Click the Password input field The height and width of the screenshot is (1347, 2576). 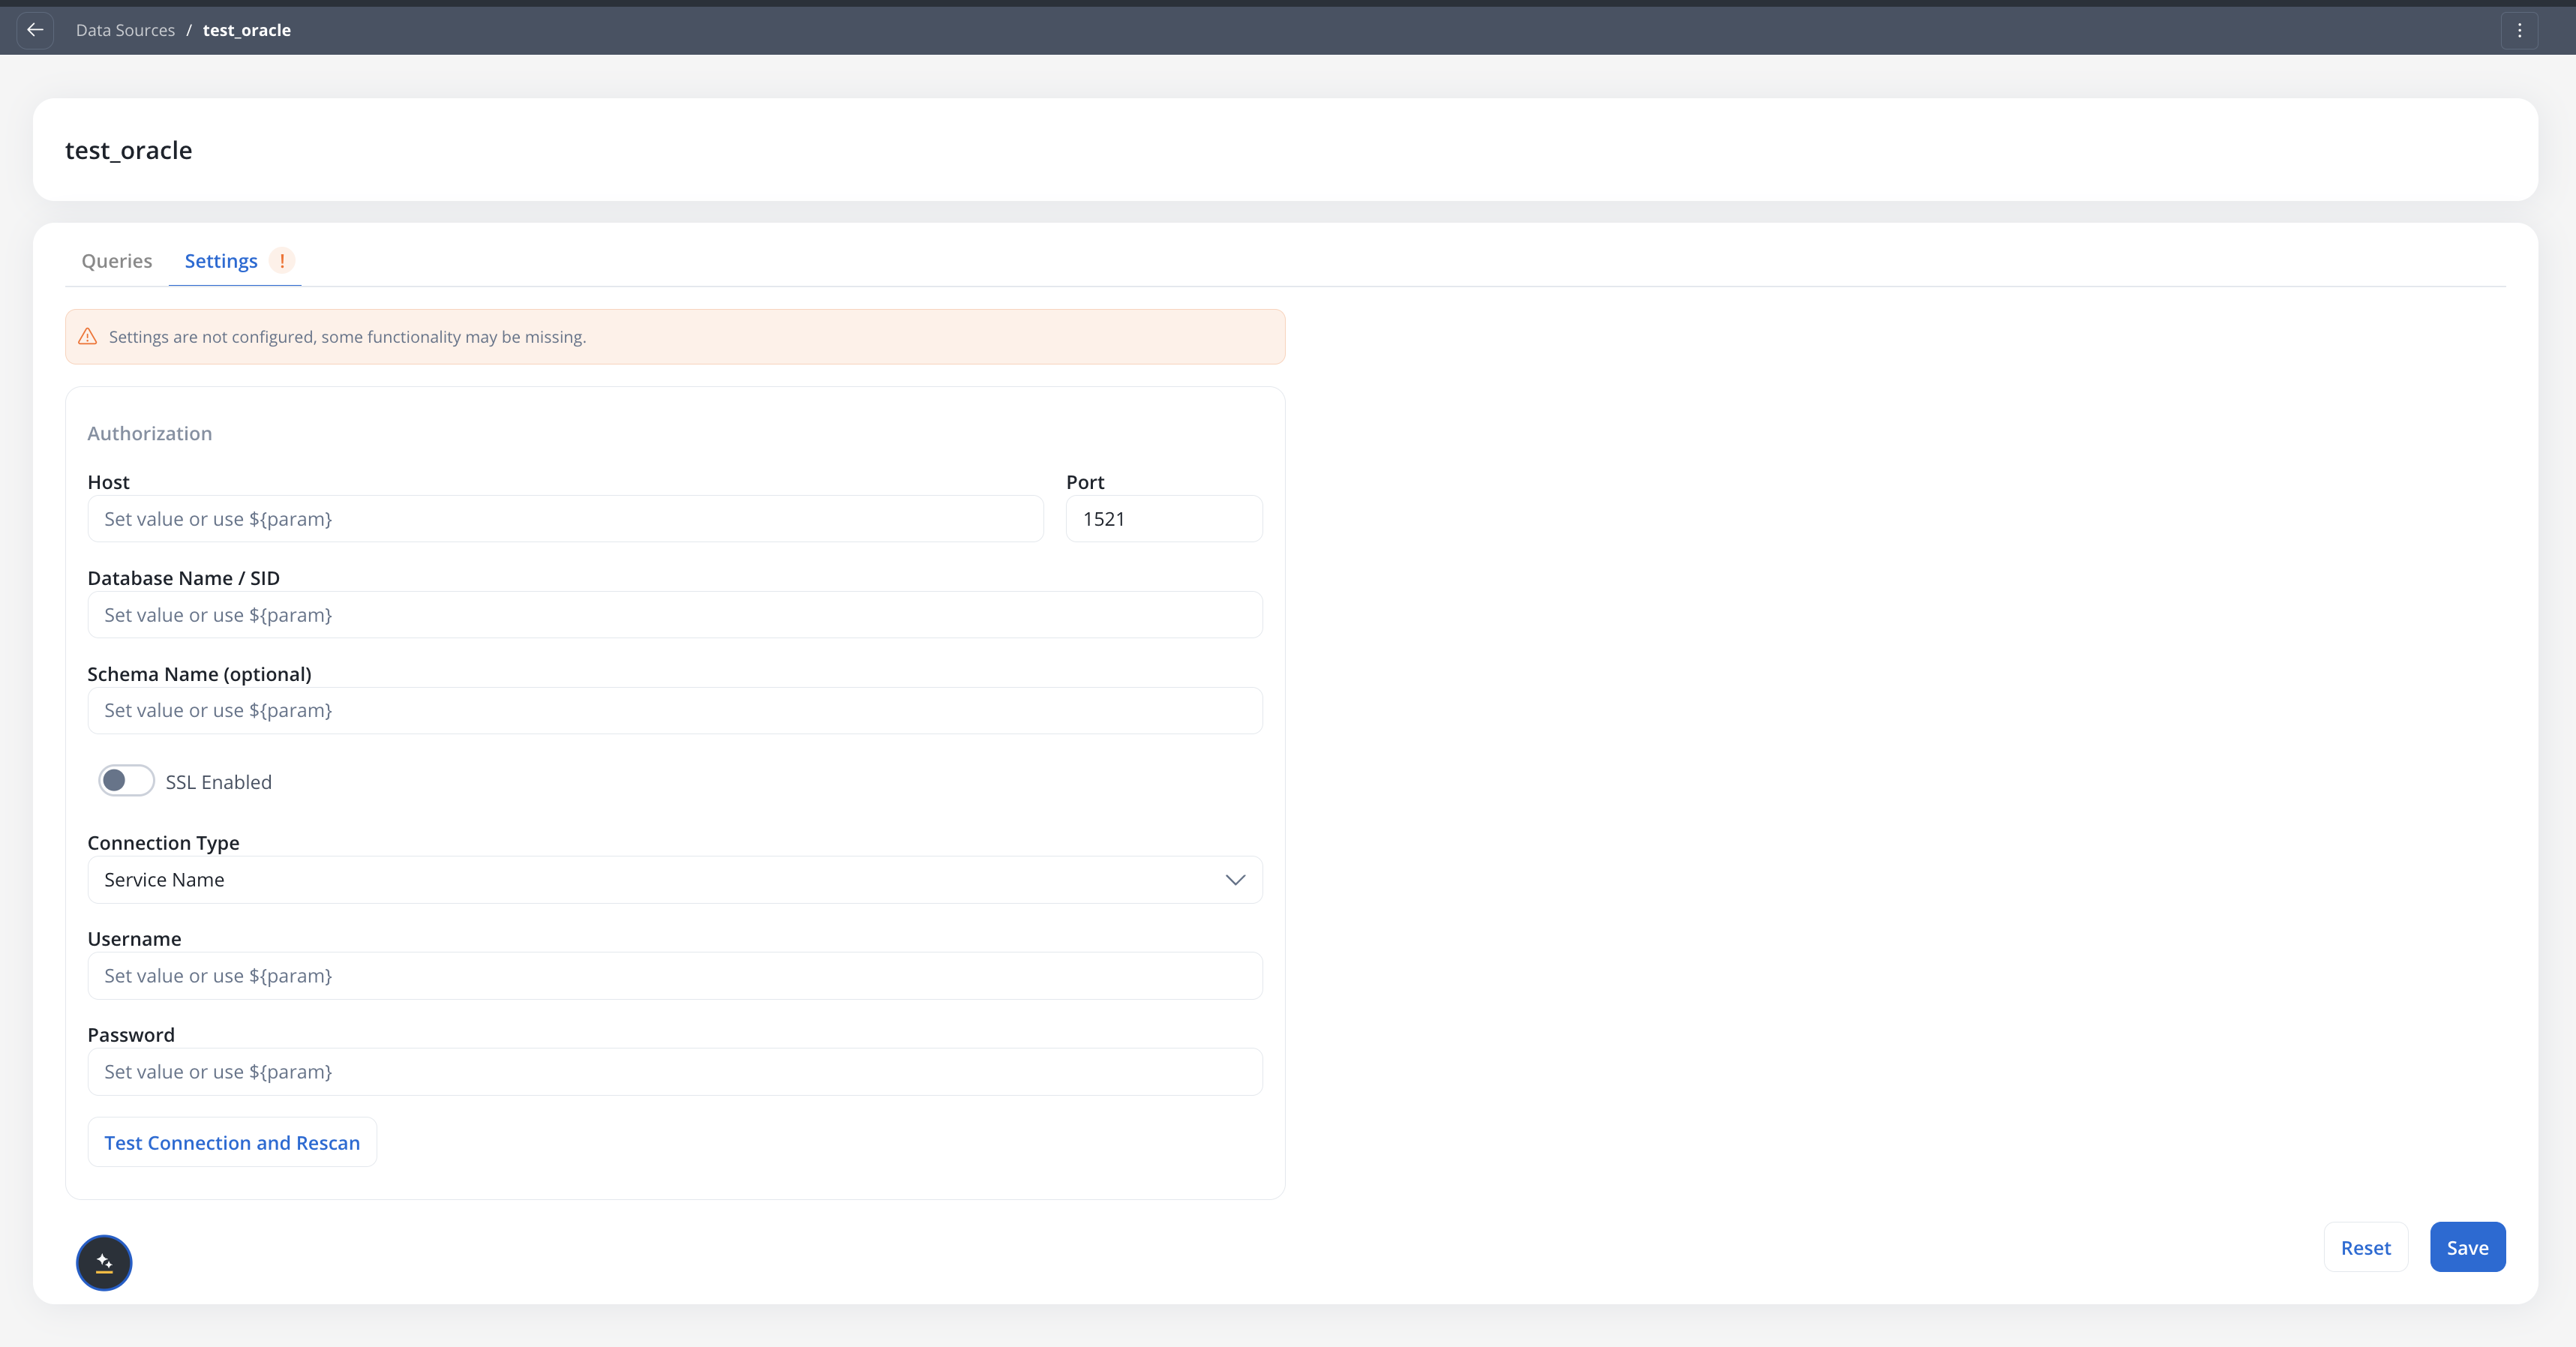675,1072
